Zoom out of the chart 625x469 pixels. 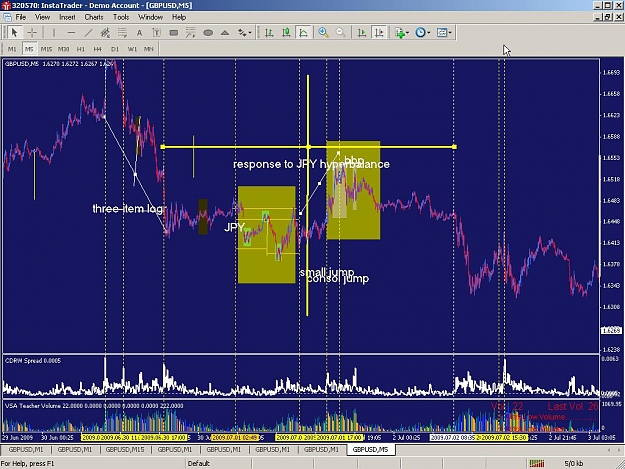click(x=340, y=33)
